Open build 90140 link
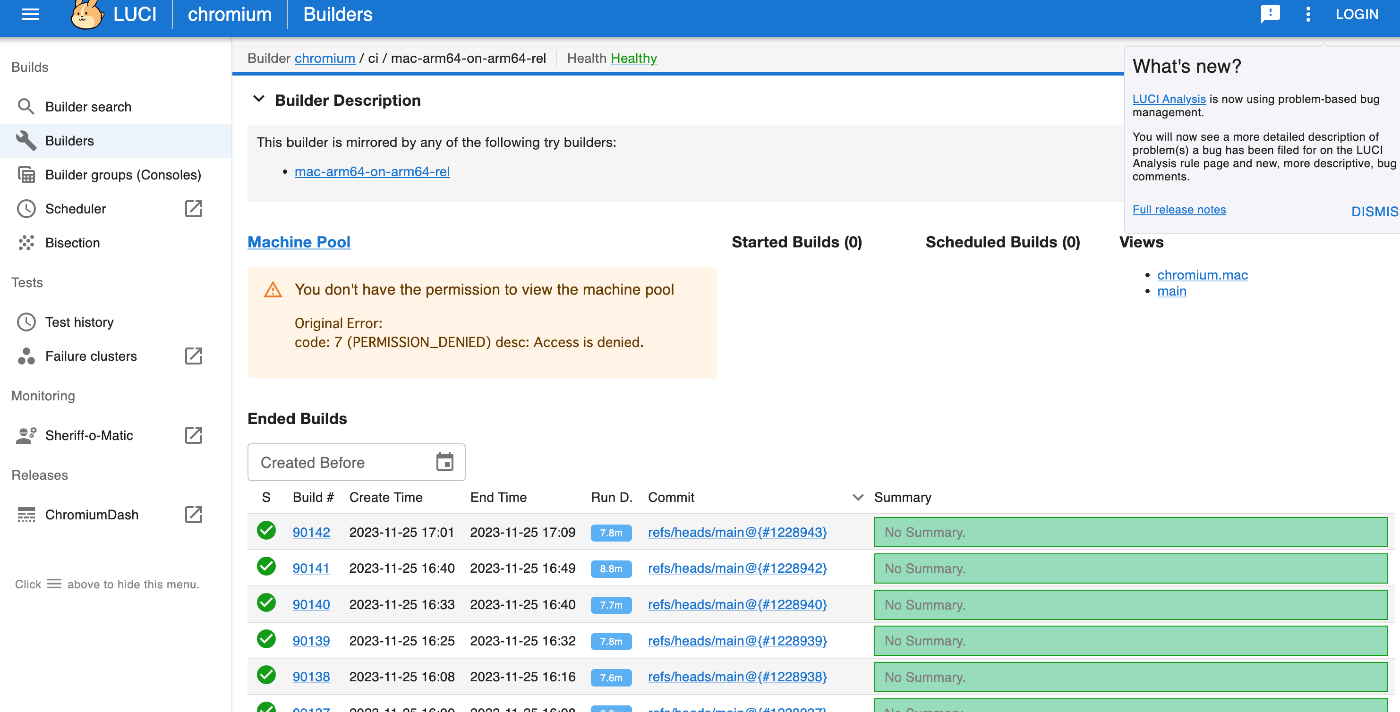1400x712 pixels. (x=311, y=604)
